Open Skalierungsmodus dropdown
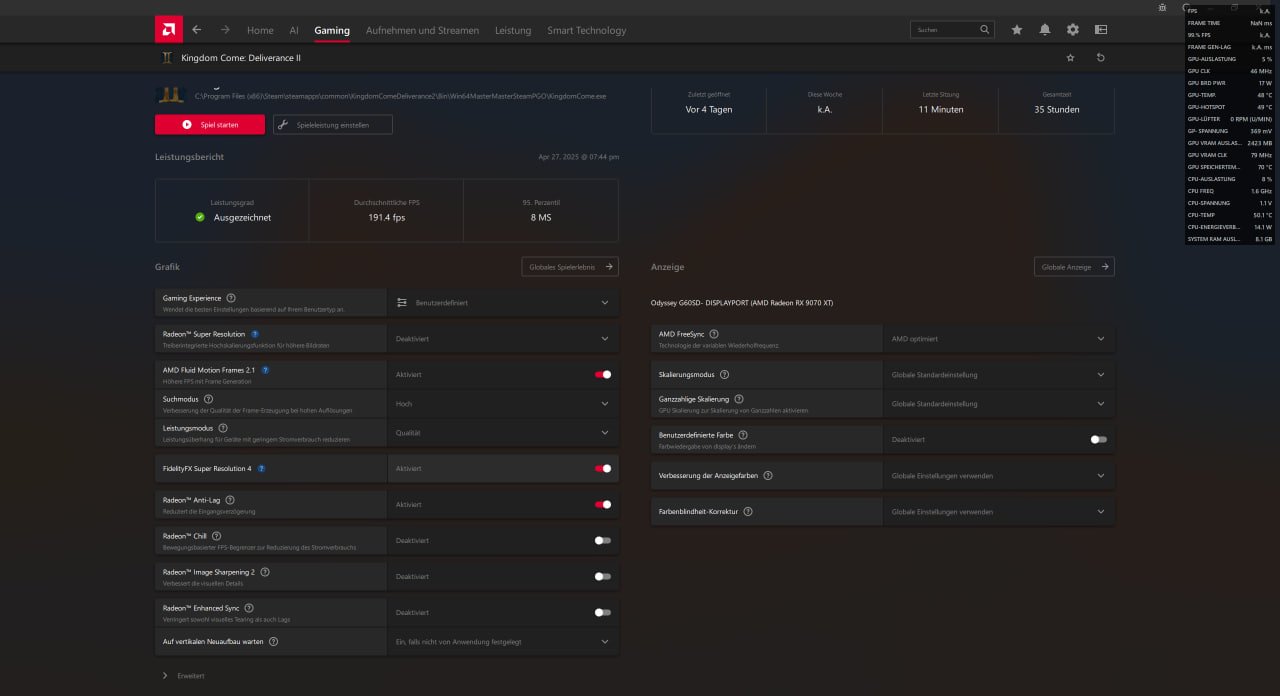The image size is (1280, 696). tap(999, 375)
